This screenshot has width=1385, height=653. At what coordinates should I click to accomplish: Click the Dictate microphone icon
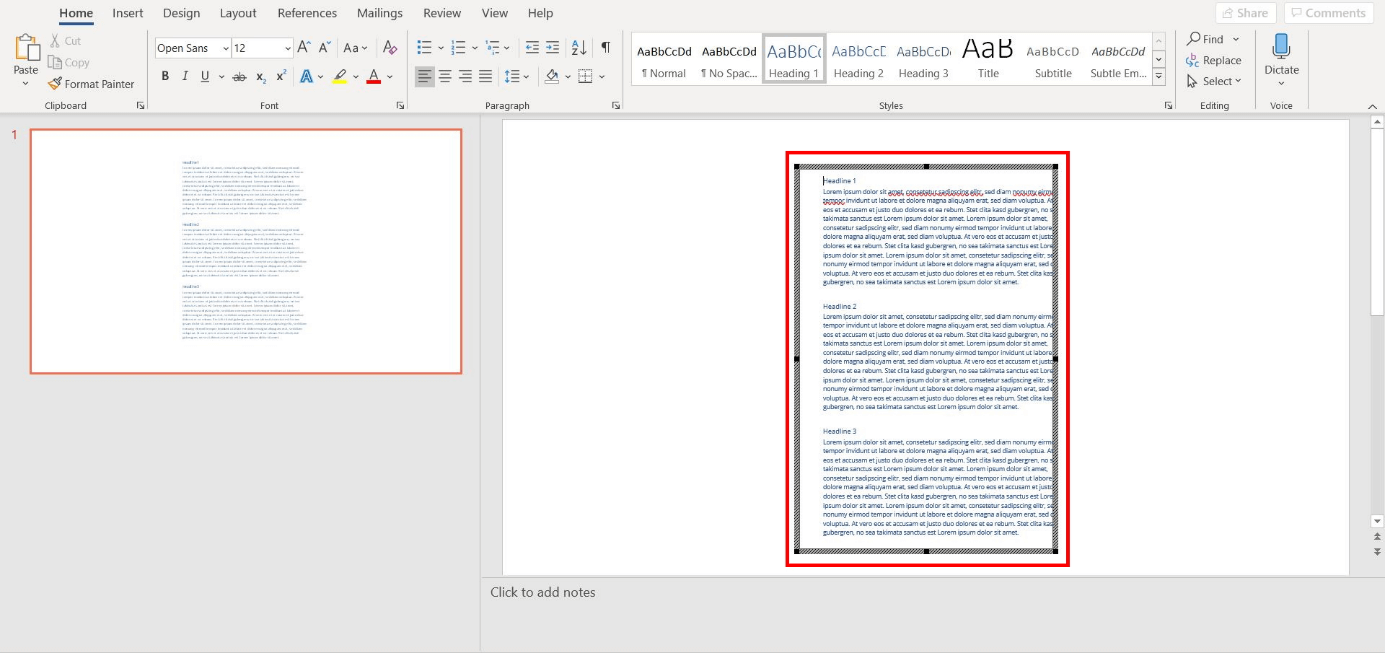click(1281, 47)
